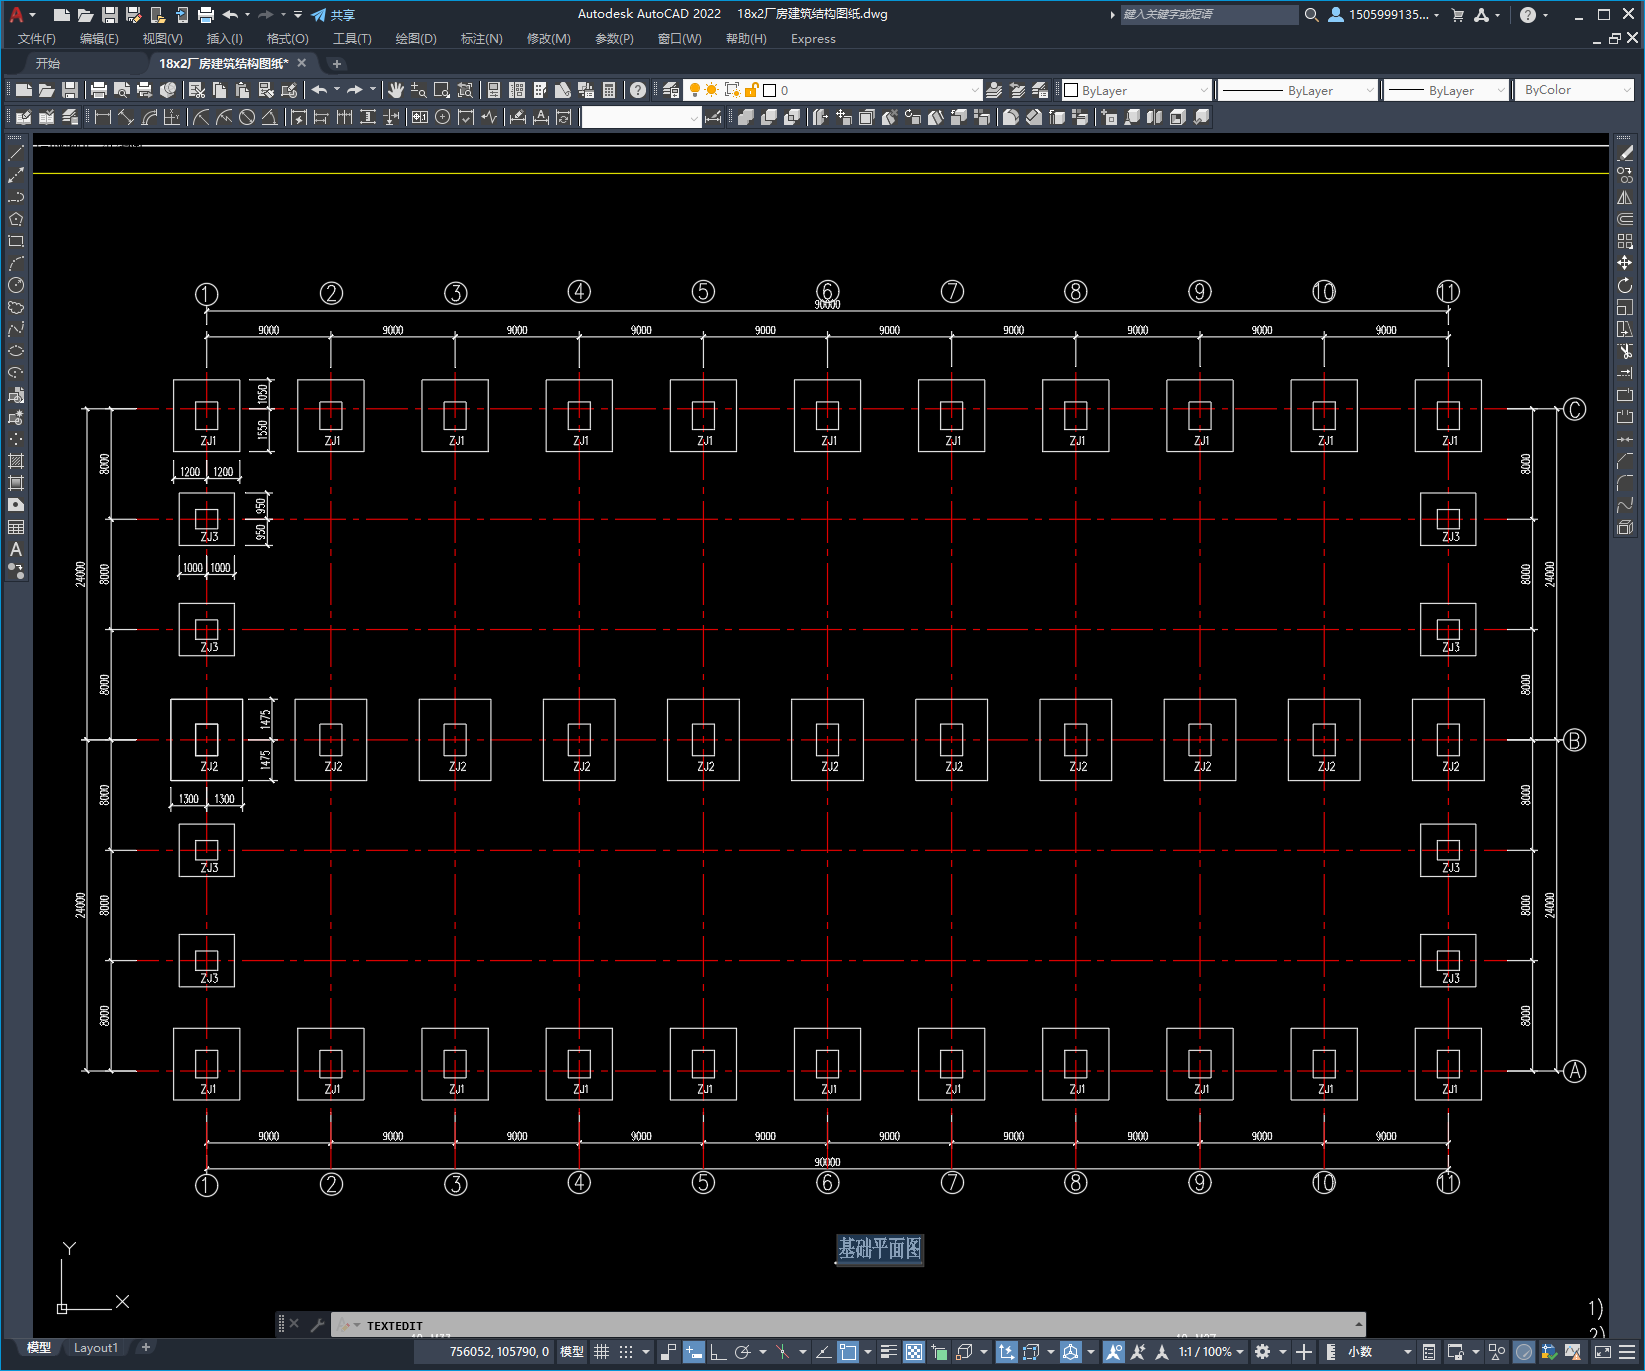Toggle the drawing grid display
The image size is (1645, 1371).
point(602,1352)
